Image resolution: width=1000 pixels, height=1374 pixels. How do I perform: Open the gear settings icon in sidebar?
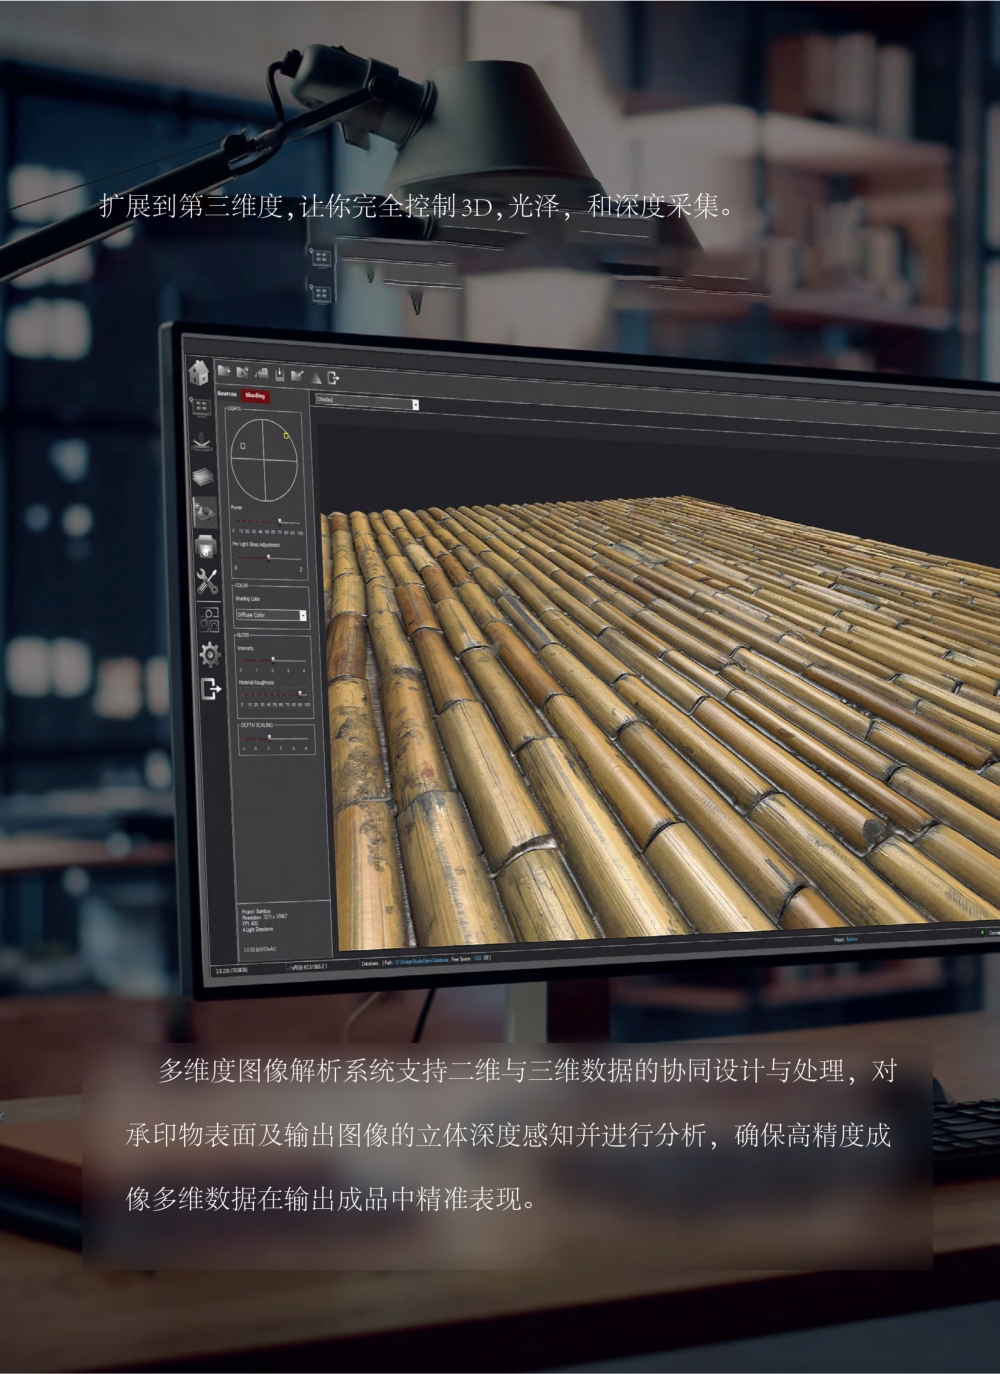pos(210,654)
